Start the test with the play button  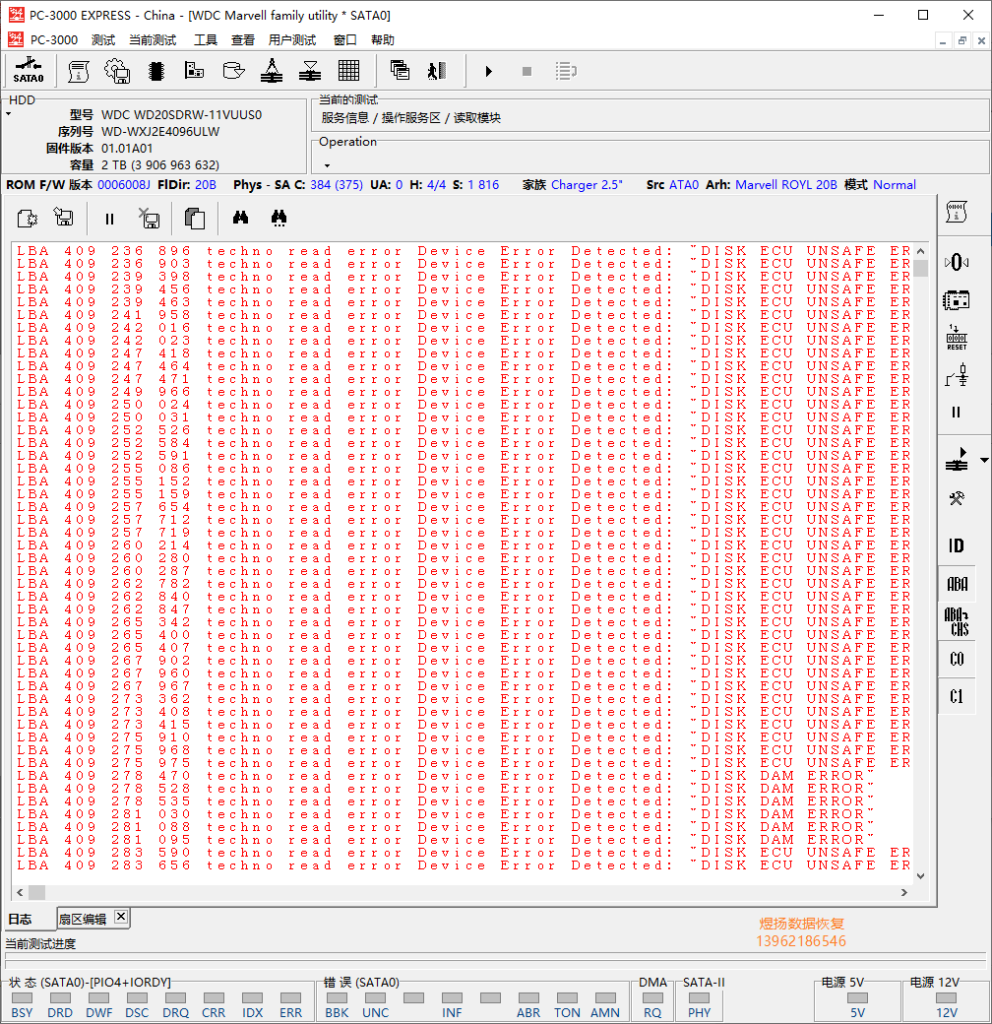(x=488, y=71)
